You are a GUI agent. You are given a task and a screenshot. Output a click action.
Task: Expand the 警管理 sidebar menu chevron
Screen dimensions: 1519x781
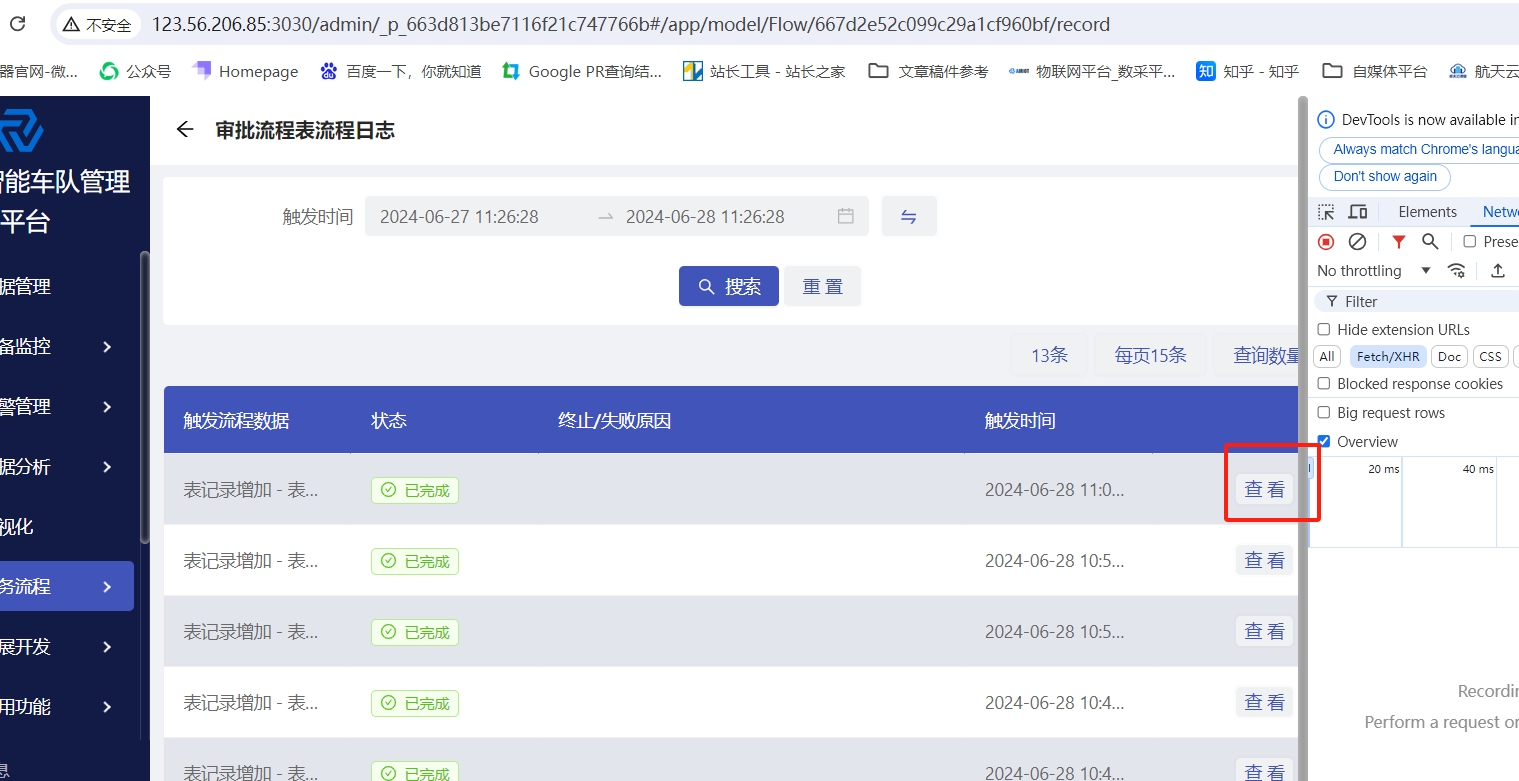pyautogui.click(x=107, y=407)
